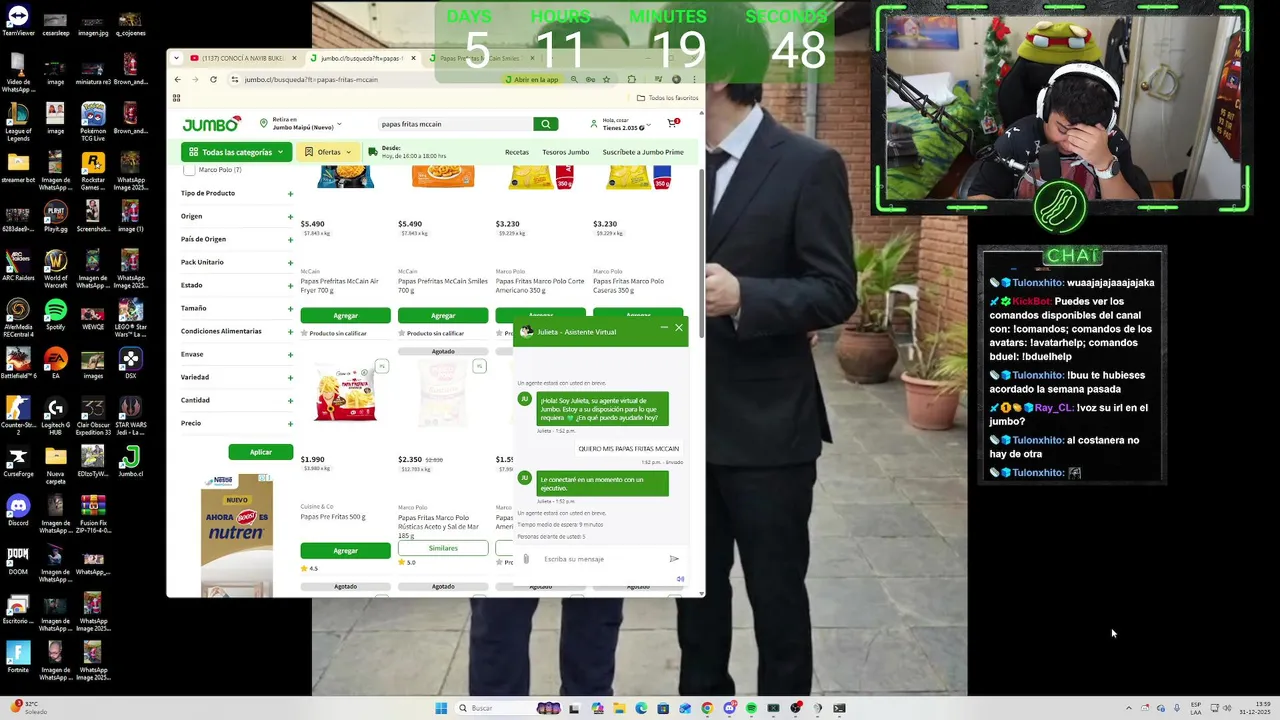Click Agregar for McCain Smiles 700 g
1280x720 pixels.
coord(443,315)
